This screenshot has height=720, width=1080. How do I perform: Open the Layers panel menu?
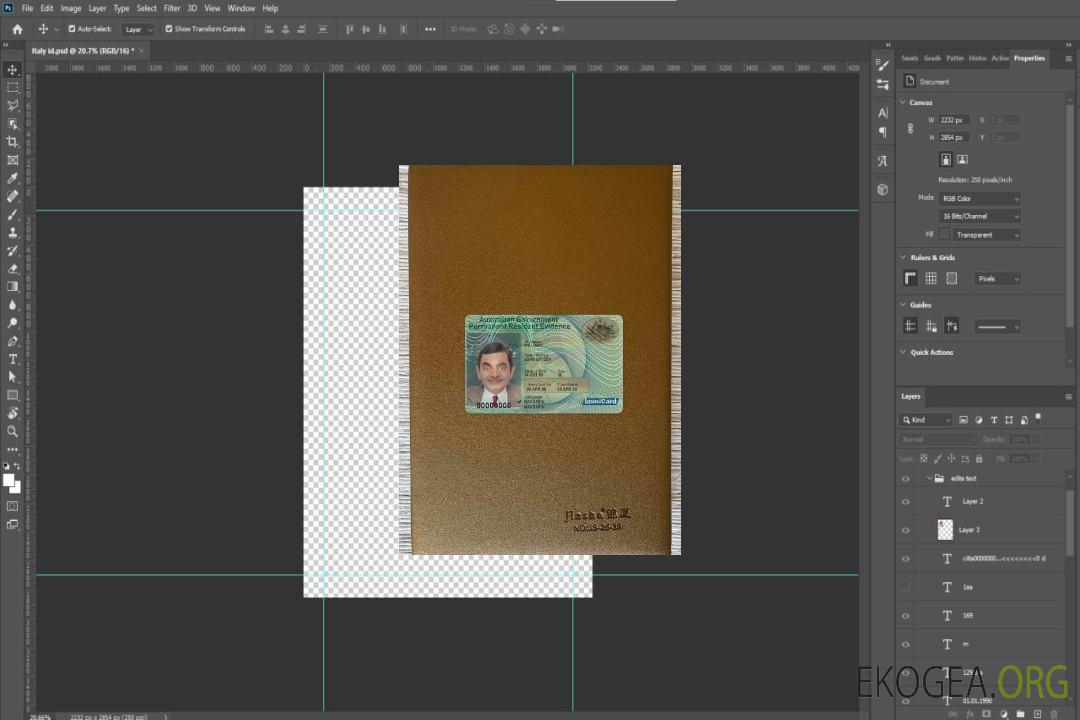(1068, 397)
